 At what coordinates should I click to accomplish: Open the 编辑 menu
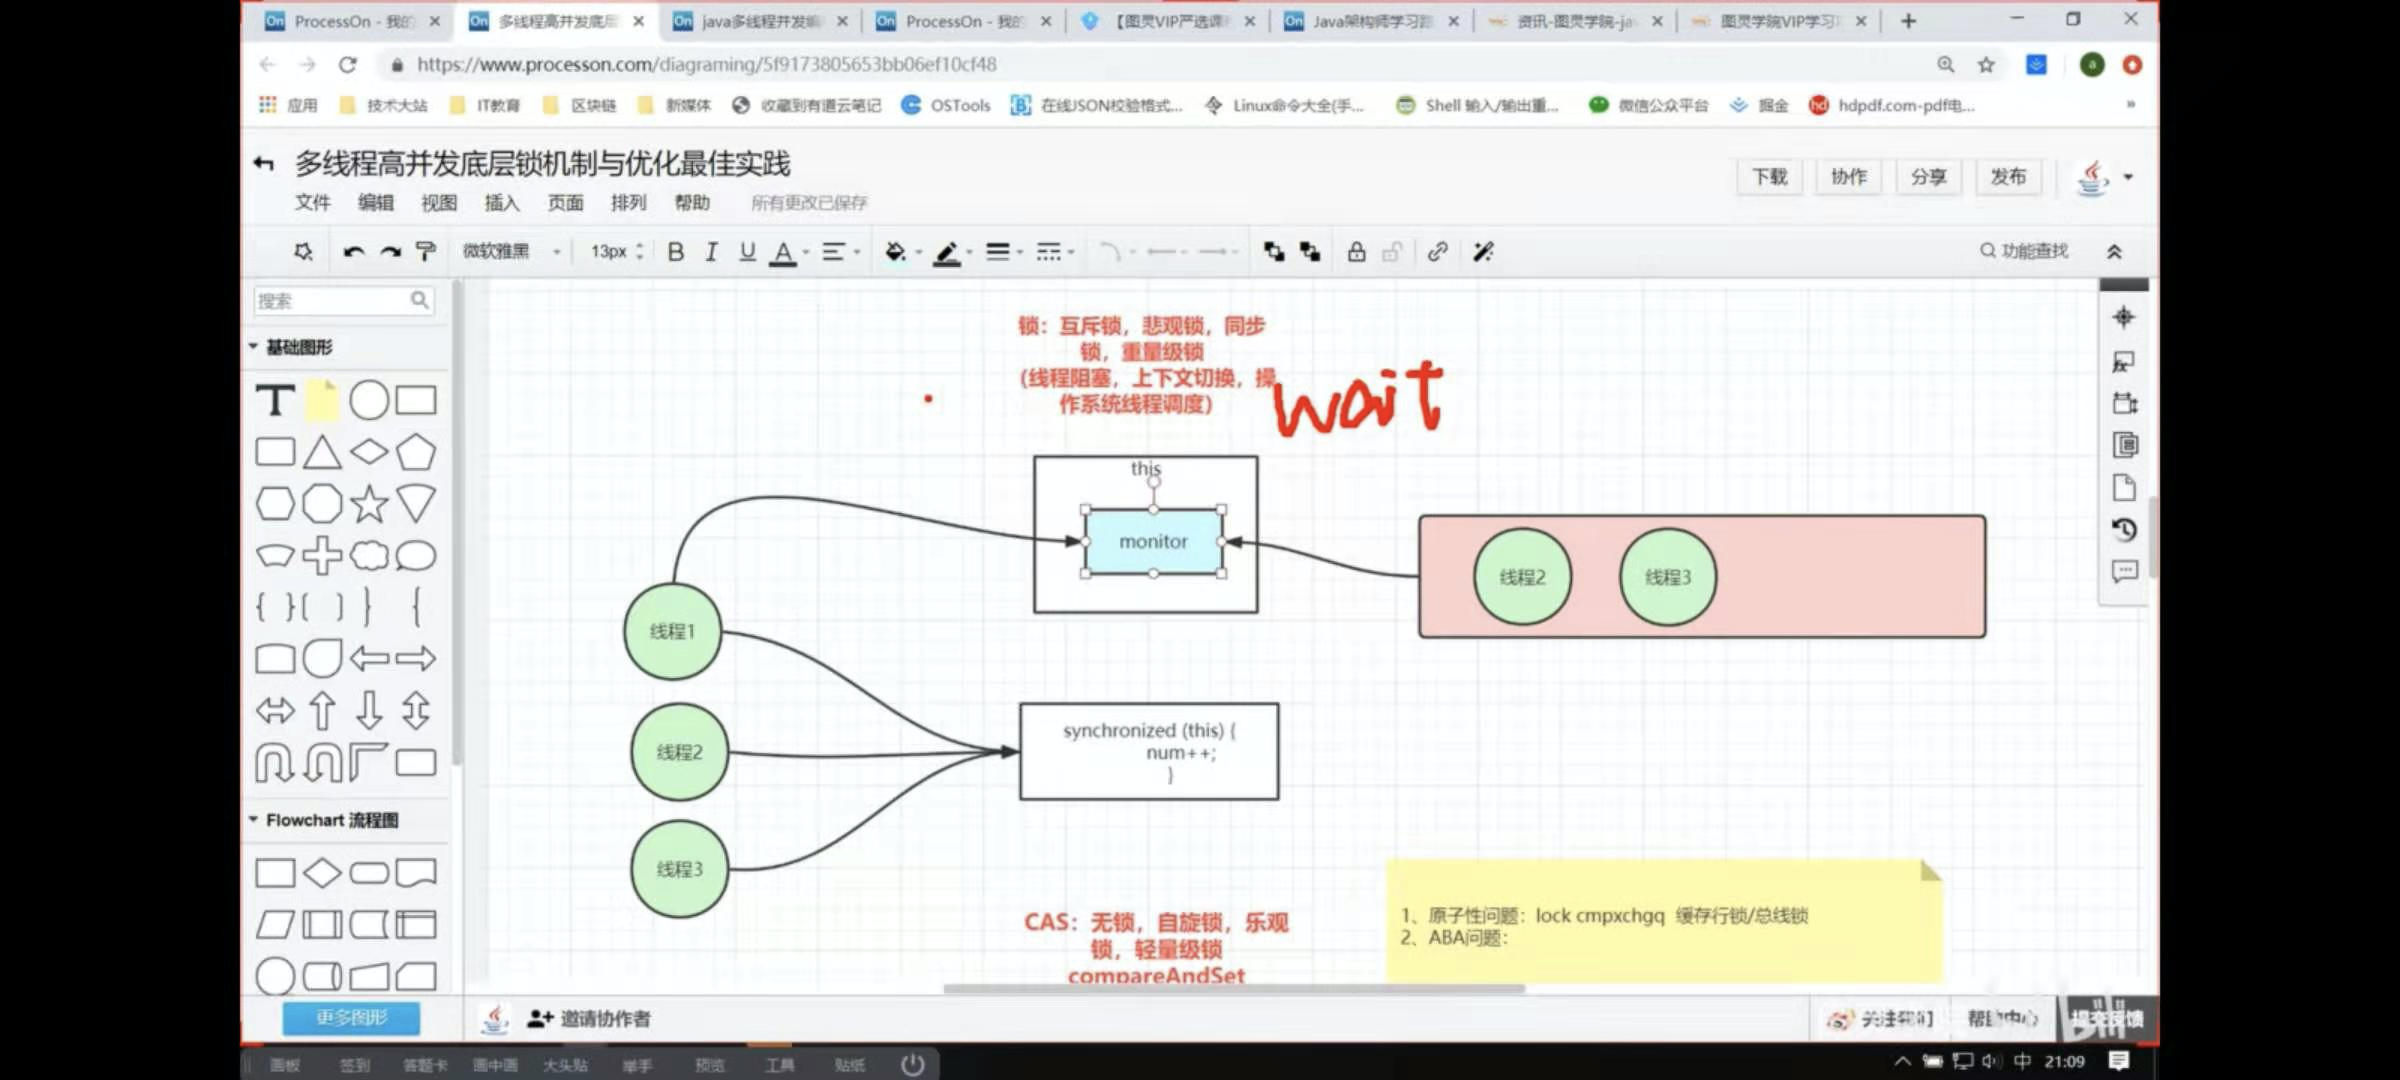[x=376, y=203]
